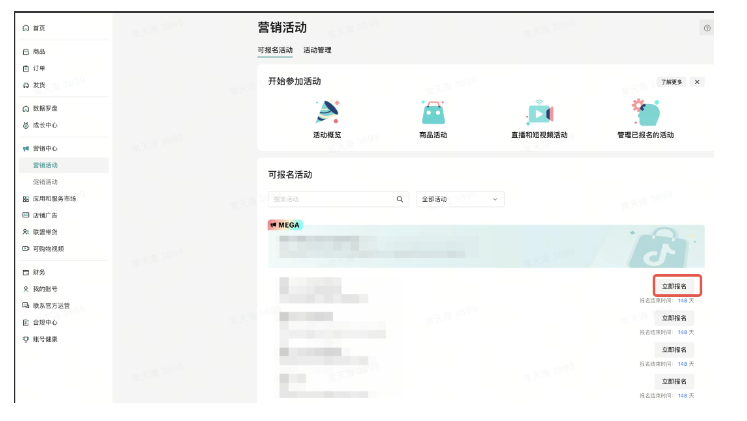Click the MEGA campaign banner
The height and width of the screenshot is (421, 747).
485,246
